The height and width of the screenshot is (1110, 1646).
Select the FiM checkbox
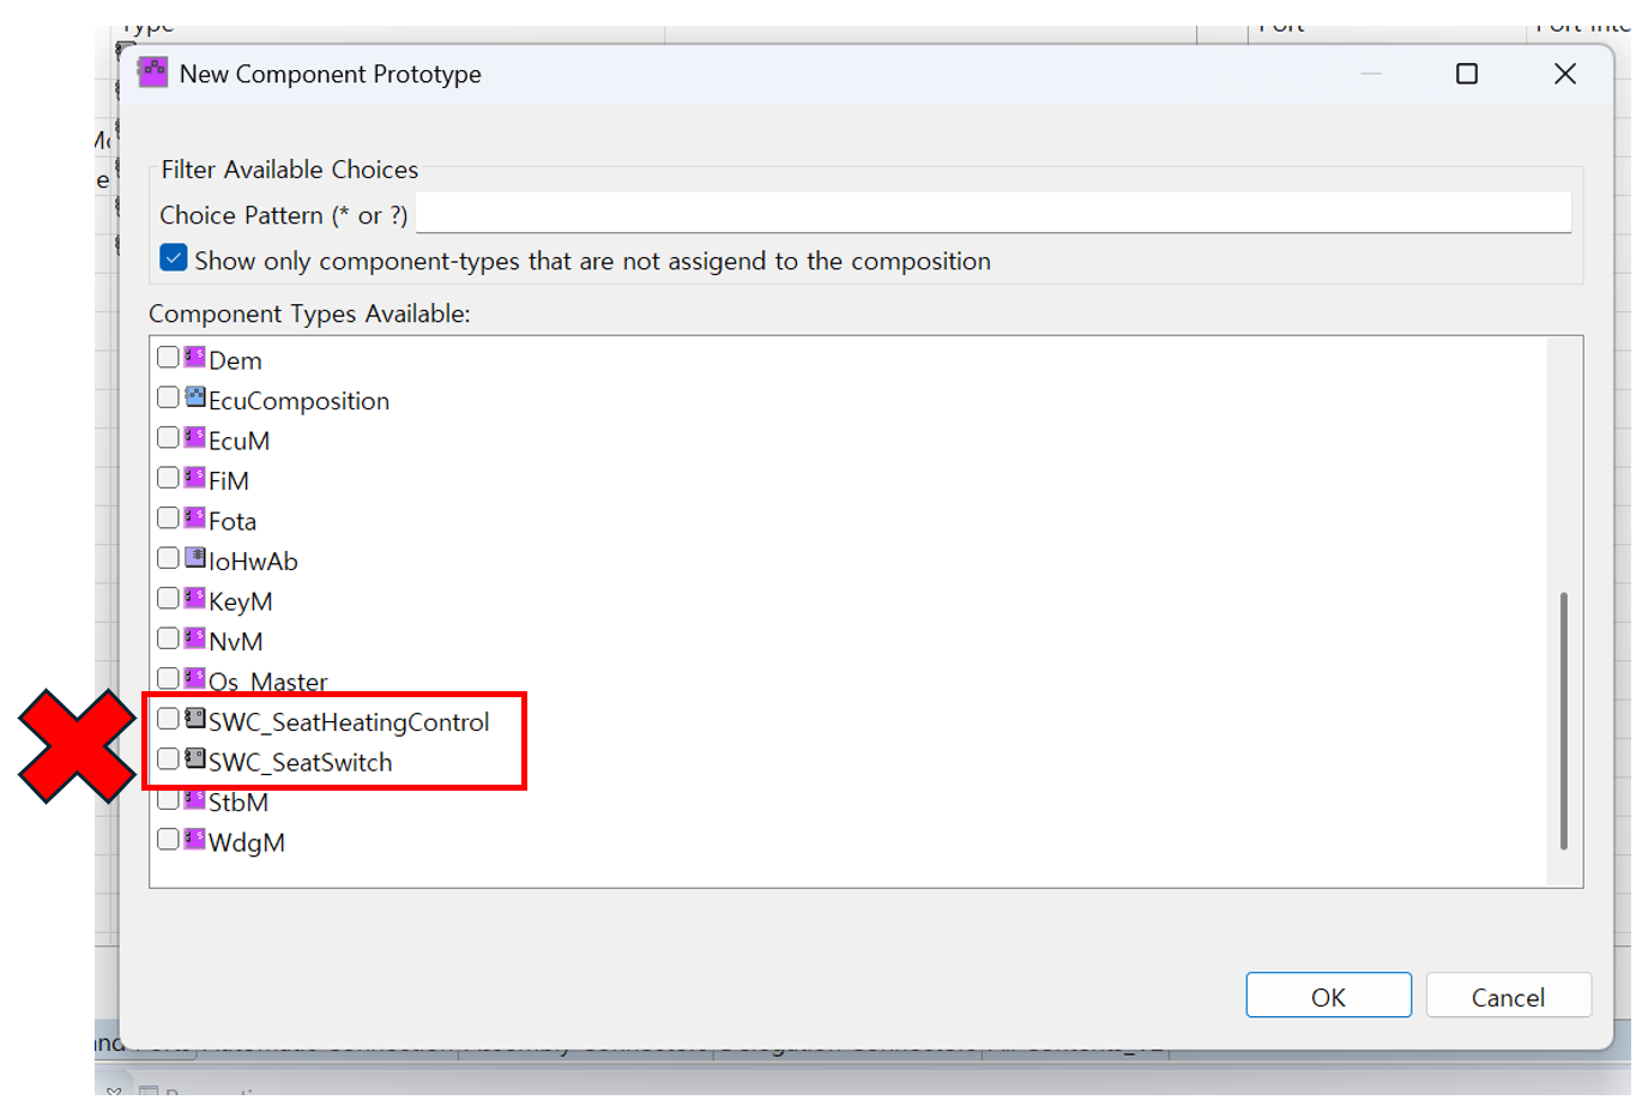(168, 478)
